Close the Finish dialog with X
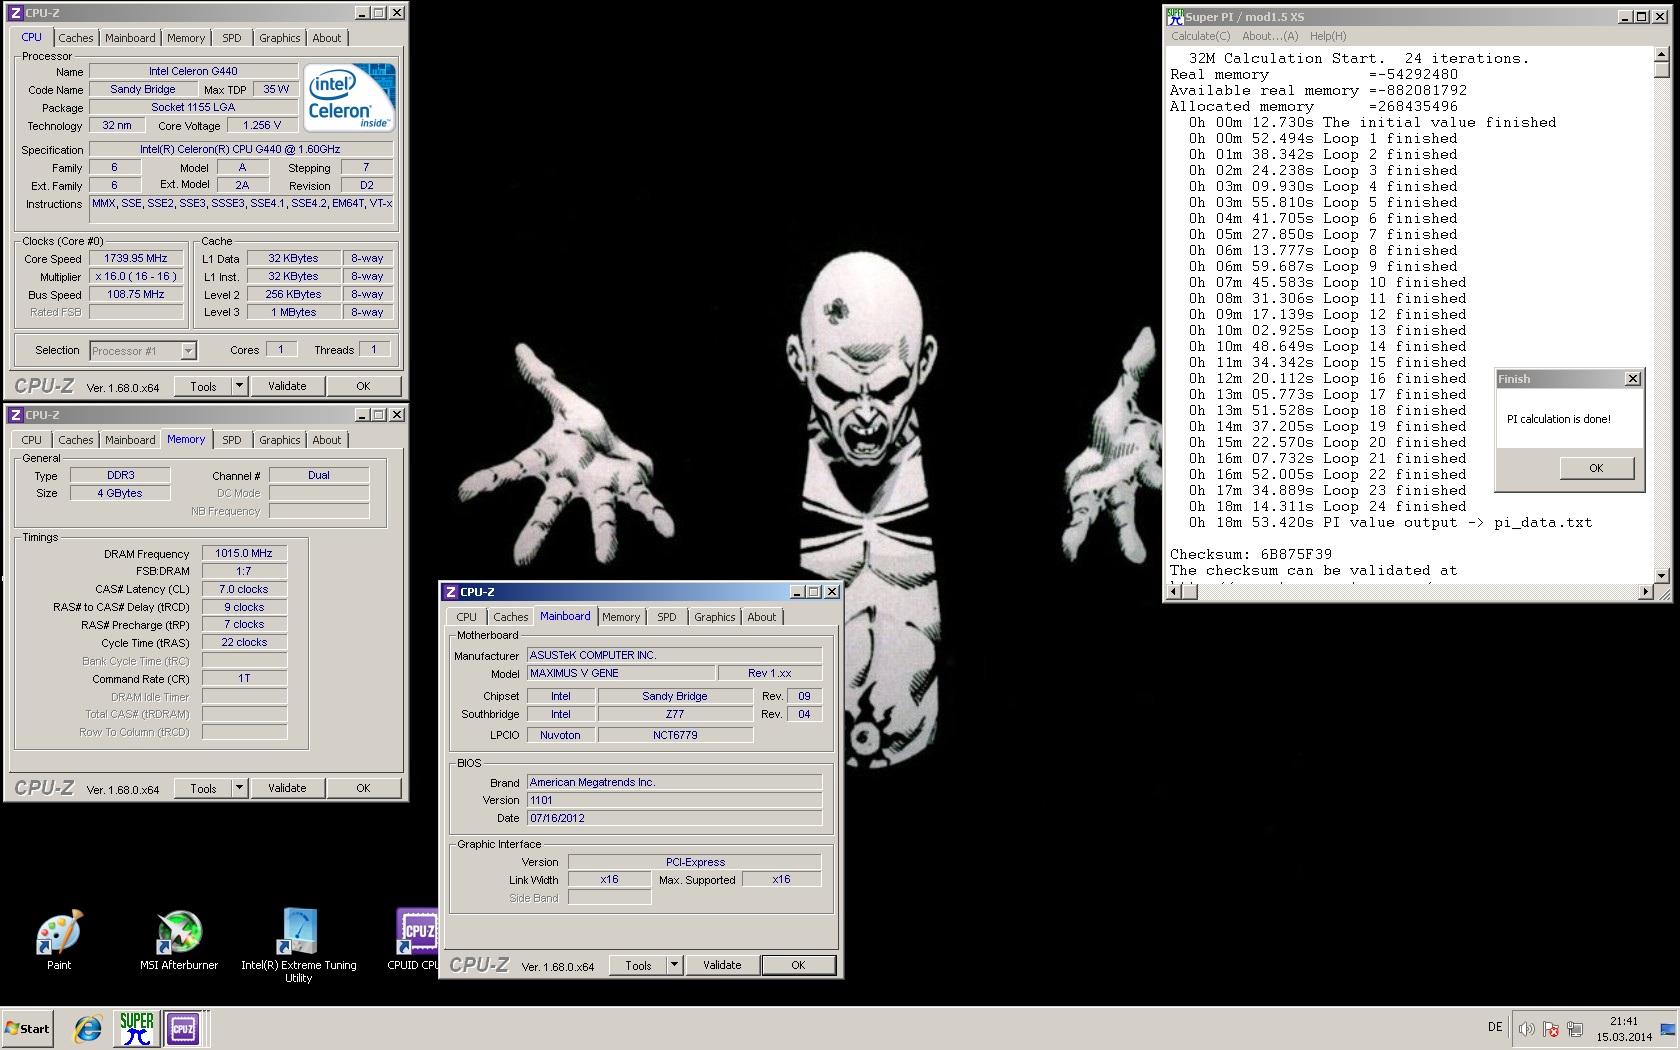The height and width of the screenshot is (1050, 1680). [1632, 378]
